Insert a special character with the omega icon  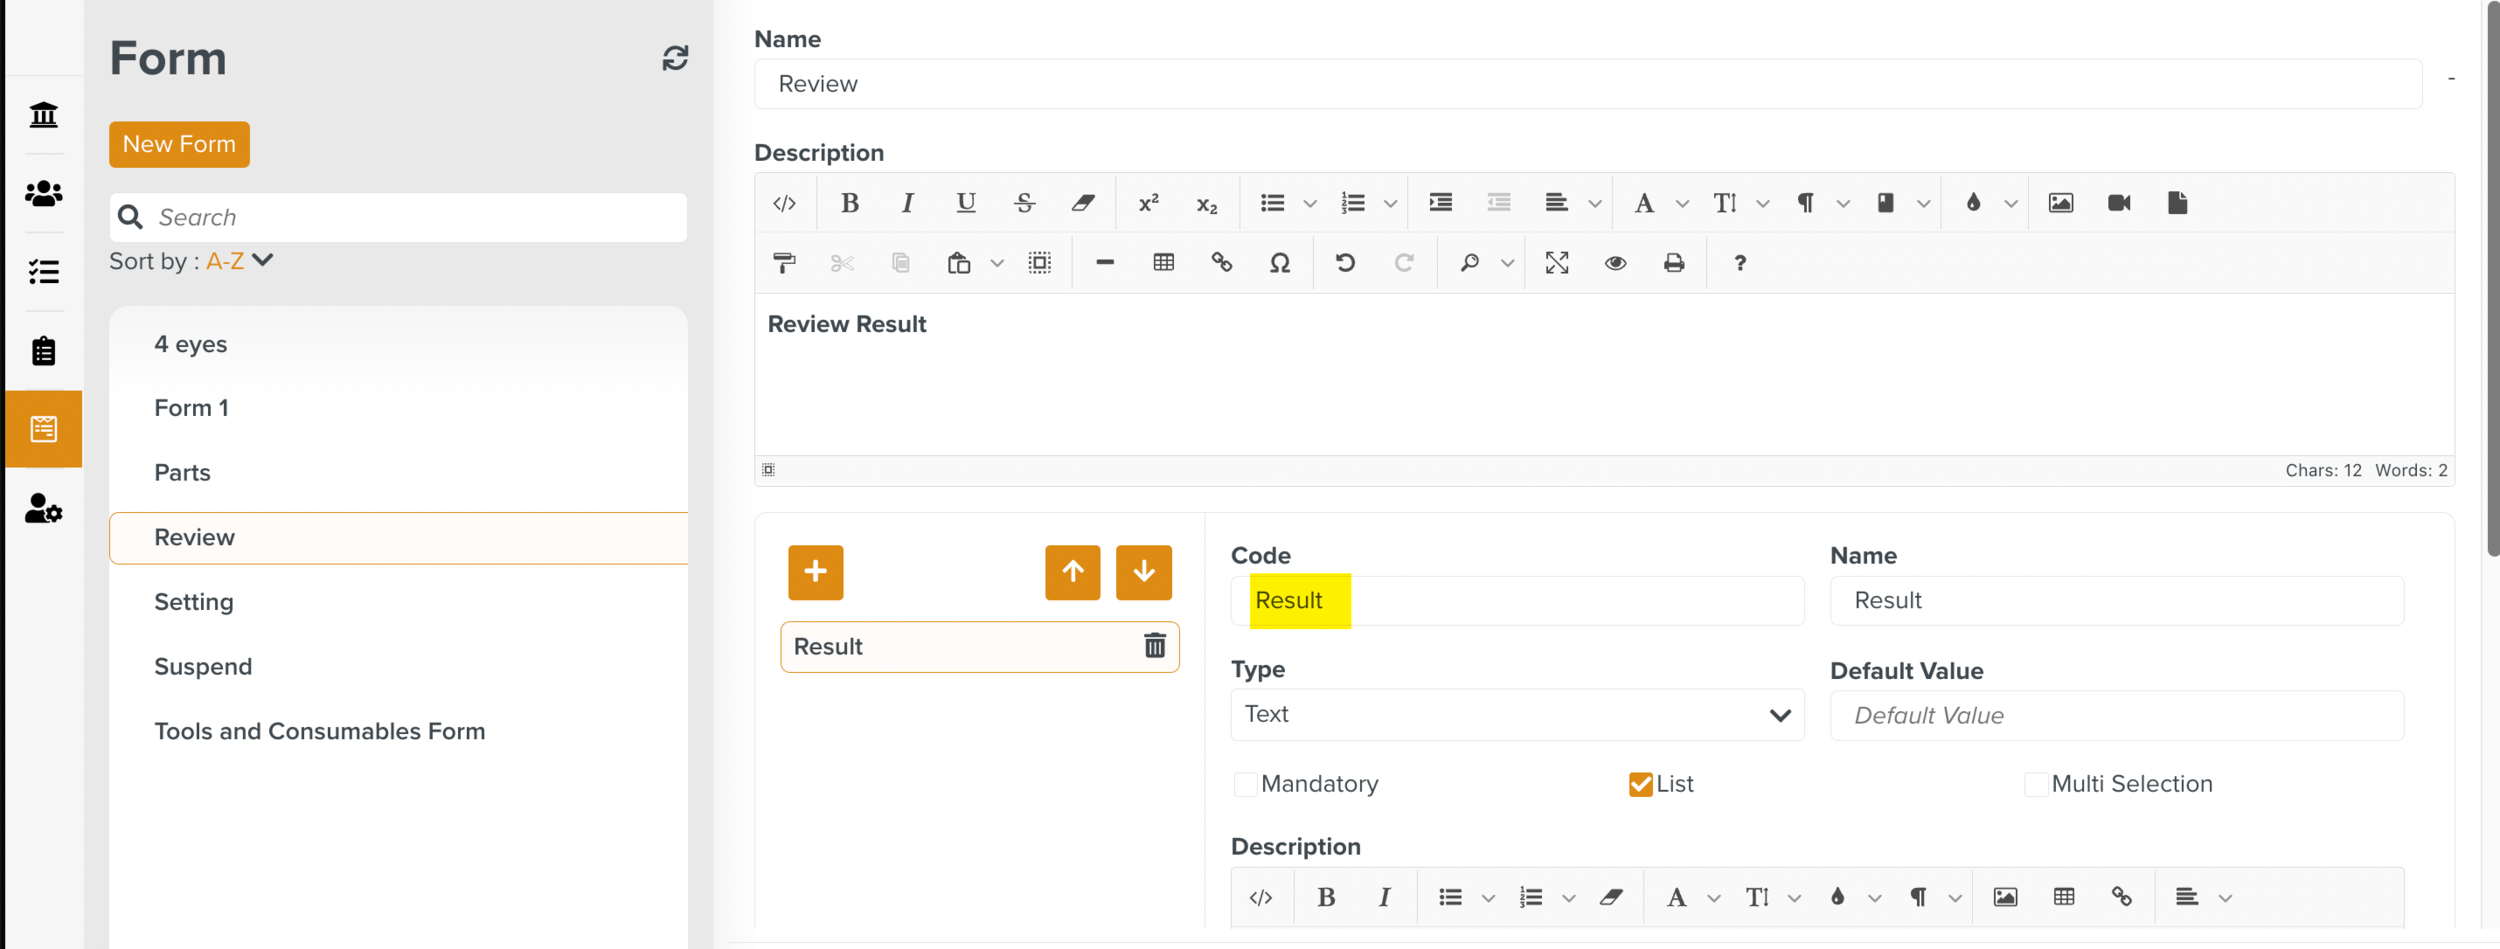(1280, 263)
